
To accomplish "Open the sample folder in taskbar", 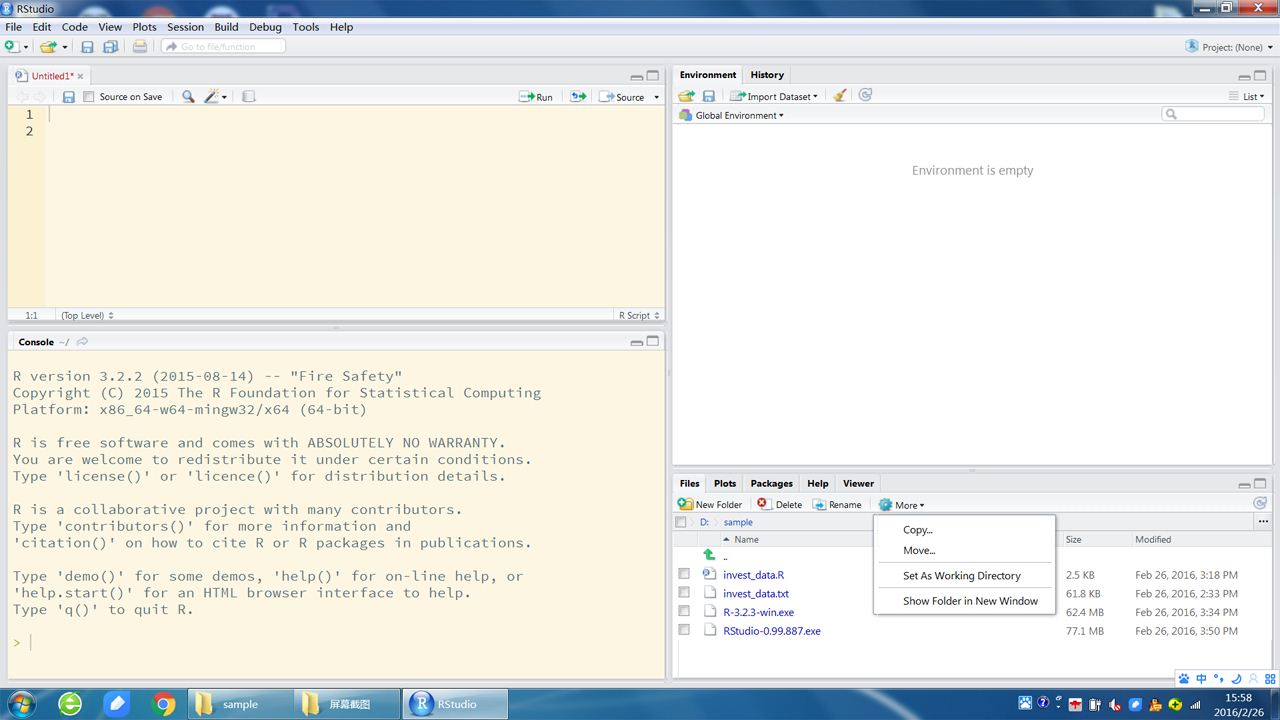I will click(x=240, y=704).
